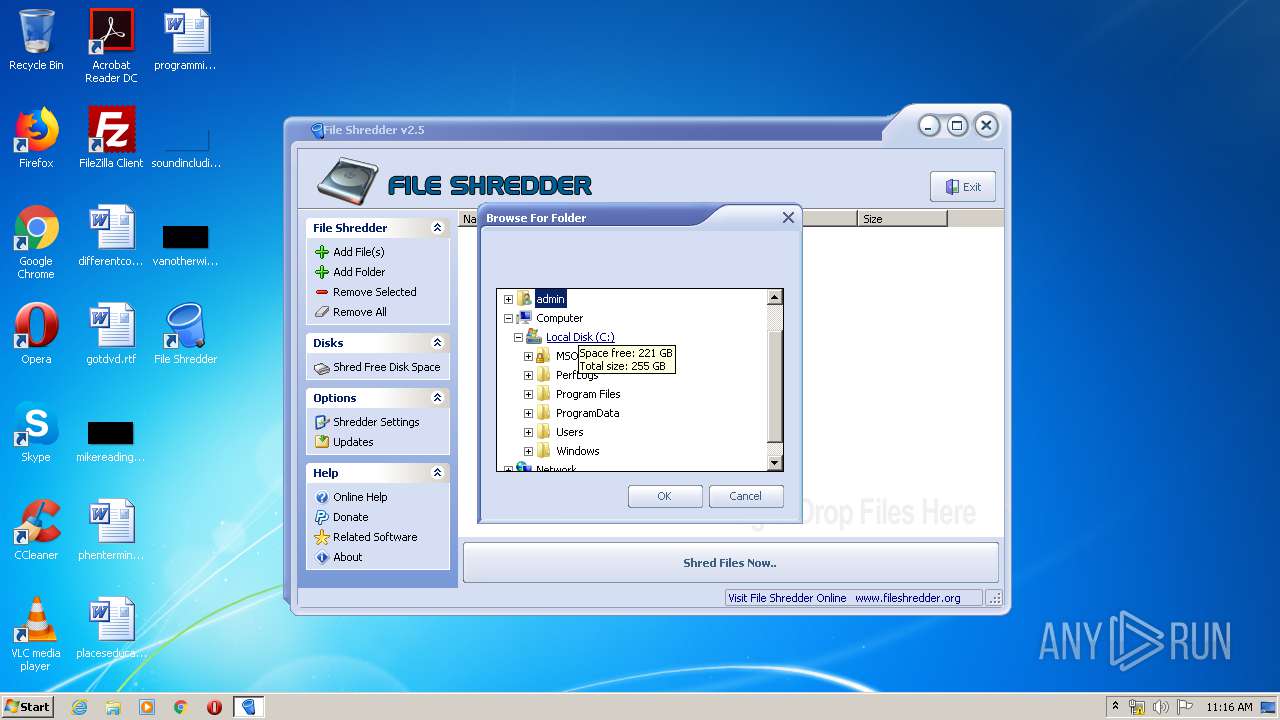Select the ProgramData folder
1280x720 pixels.
(x=587, y=413)
